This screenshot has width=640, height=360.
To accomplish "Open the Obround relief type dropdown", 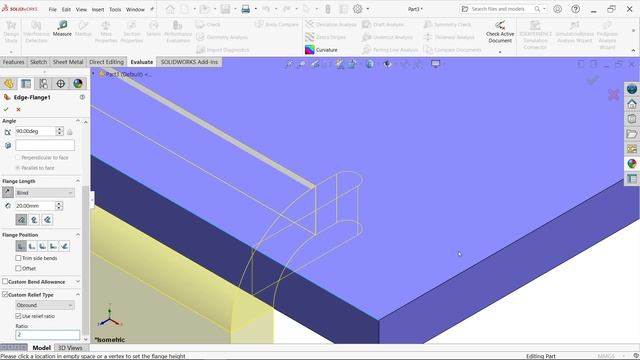I will (45, 305).
